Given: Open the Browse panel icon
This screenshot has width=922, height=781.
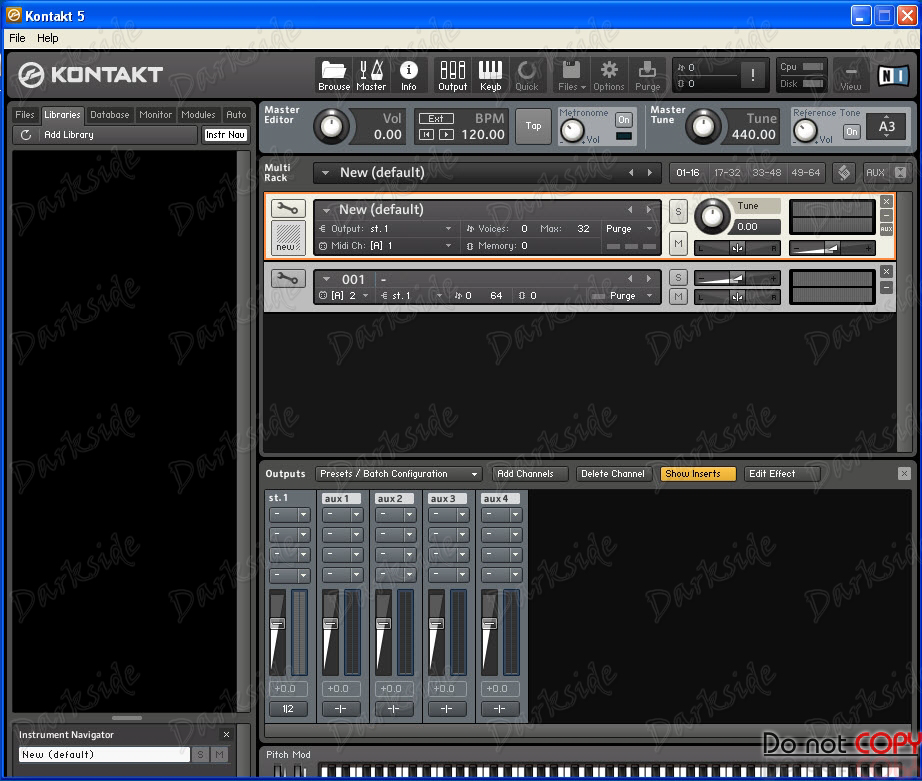Looking at the screenshot, I should [x=333, y=75].
